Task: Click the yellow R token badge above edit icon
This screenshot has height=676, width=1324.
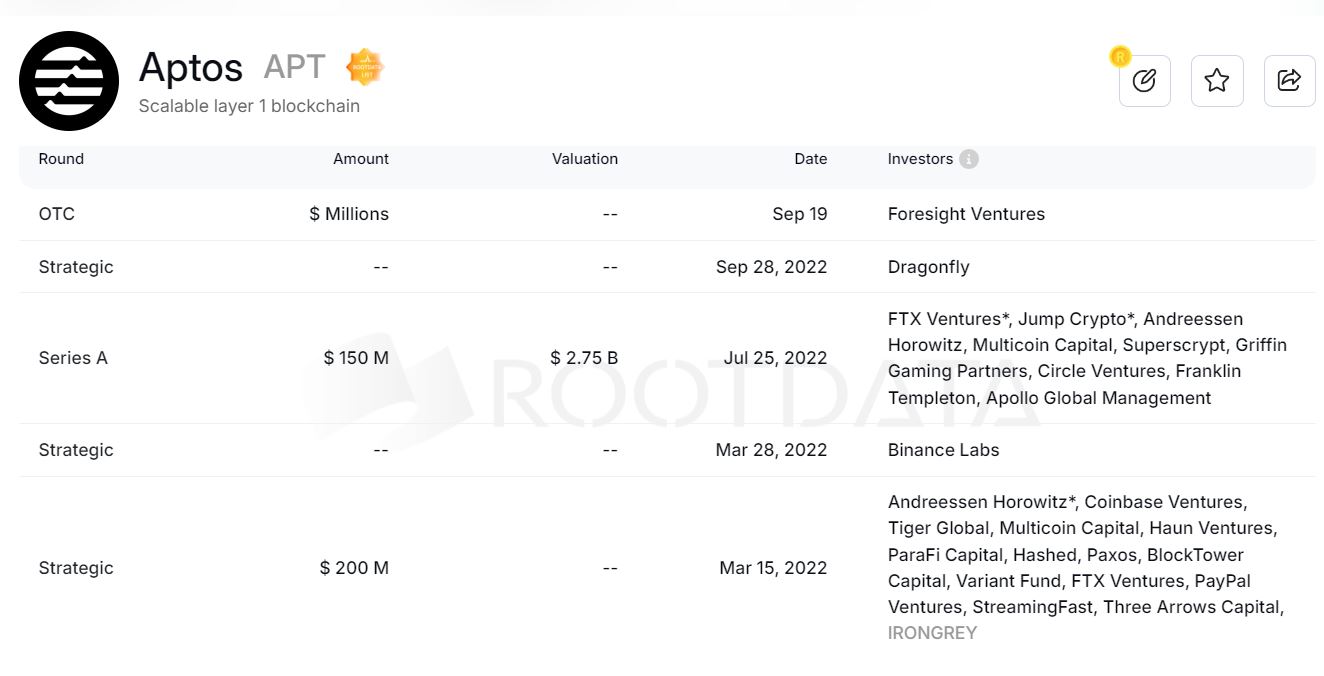Action: (x=1120, y=57)
